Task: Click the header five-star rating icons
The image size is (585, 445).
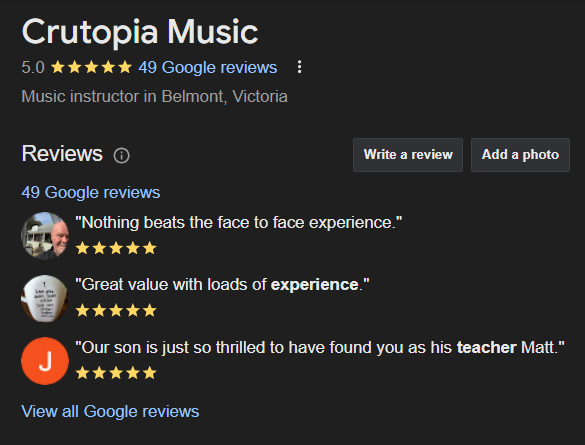Action: pos(91,68)
